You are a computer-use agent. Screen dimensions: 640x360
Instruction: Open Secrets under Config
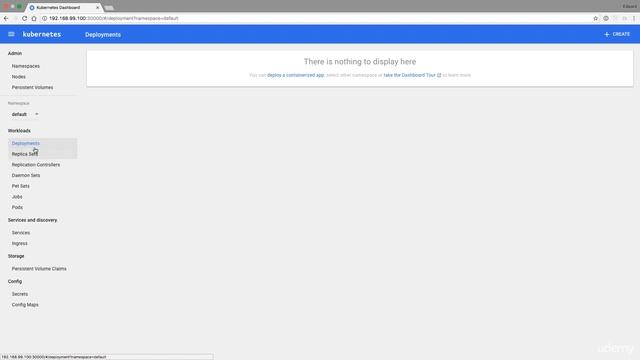pos(20,294)
